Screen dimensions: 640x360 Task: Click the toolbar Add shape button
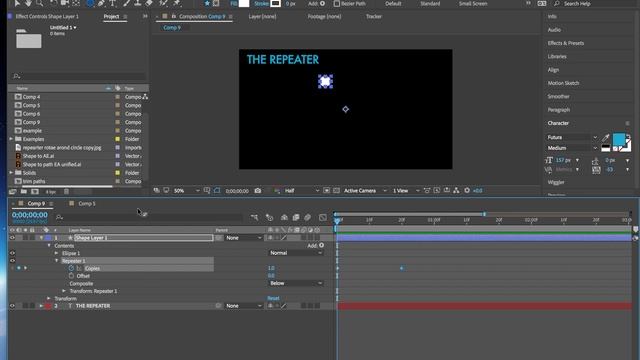point(322,3)
